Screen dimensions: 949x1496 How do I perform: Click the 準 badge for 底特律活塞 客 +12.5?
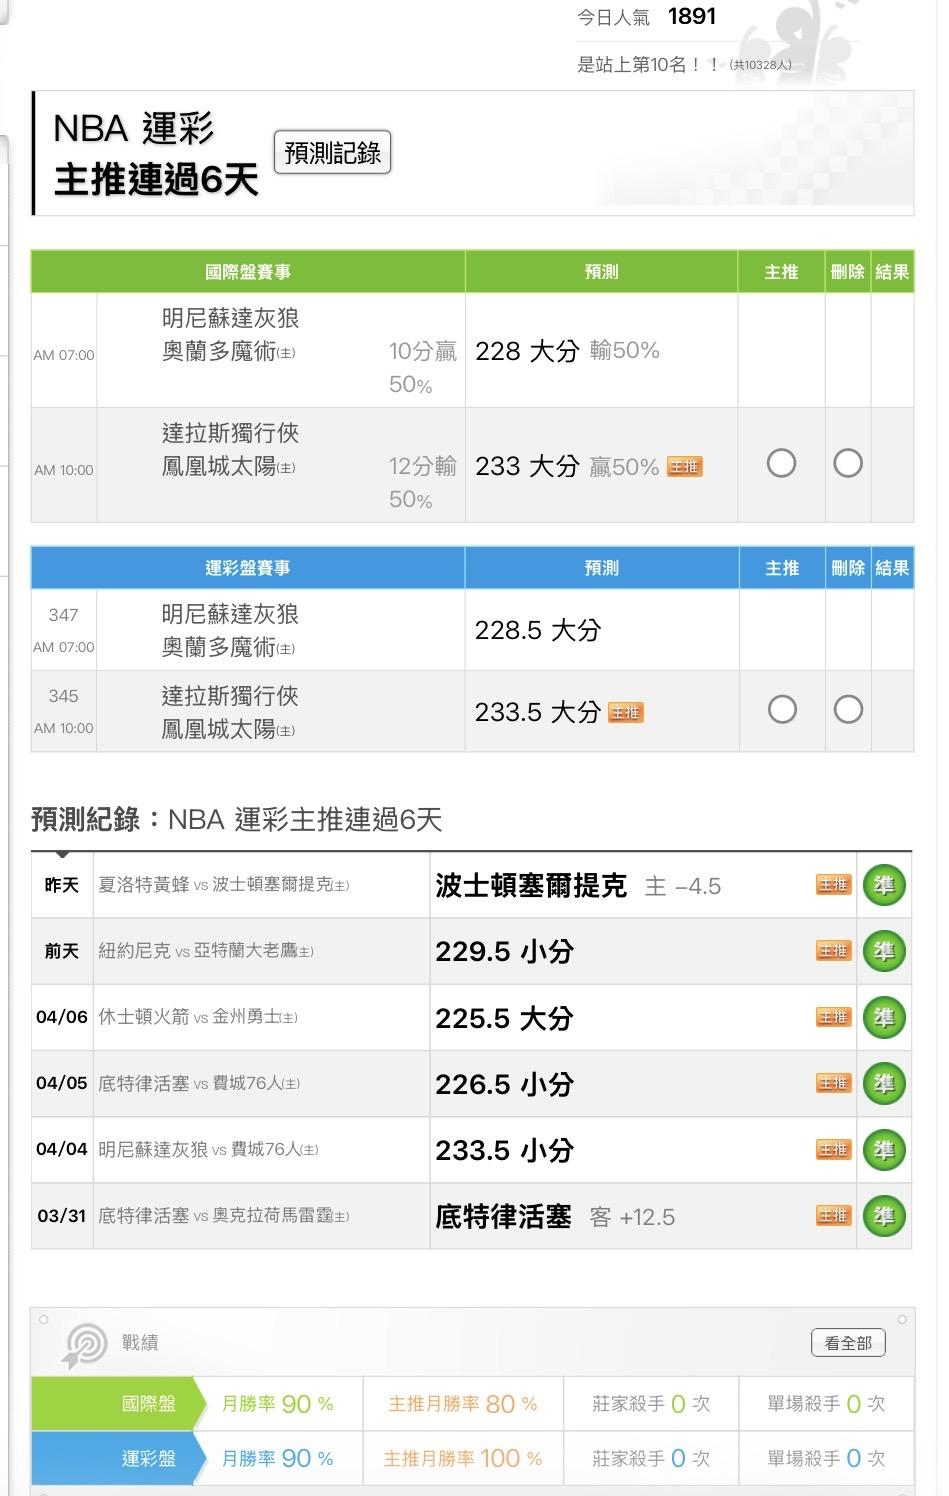[x=883, y=1216]
